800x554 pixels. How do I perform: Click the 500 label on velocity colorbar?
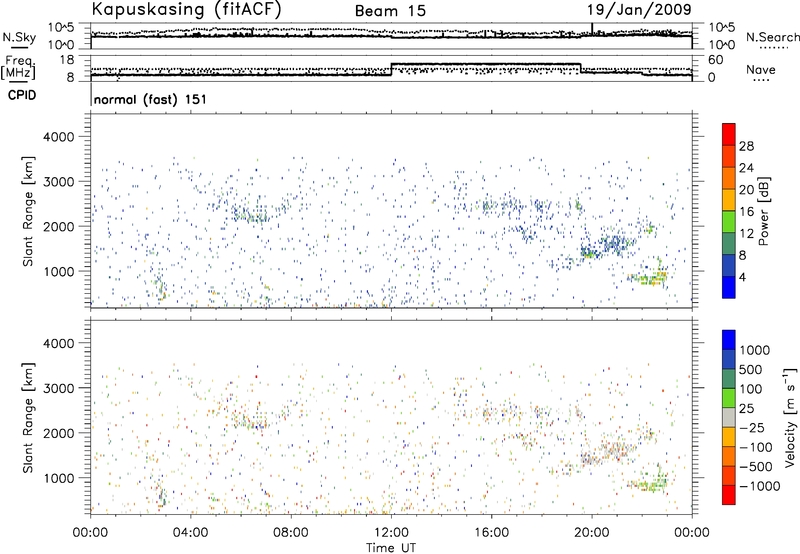pyautogui.click(x=751, y=369)
